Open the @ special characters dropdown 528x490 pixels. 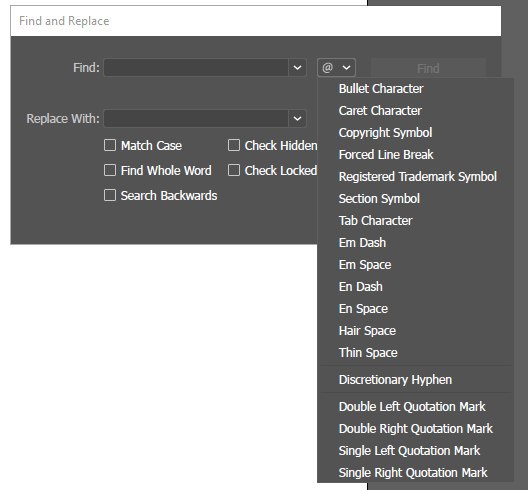pos(336,68)
